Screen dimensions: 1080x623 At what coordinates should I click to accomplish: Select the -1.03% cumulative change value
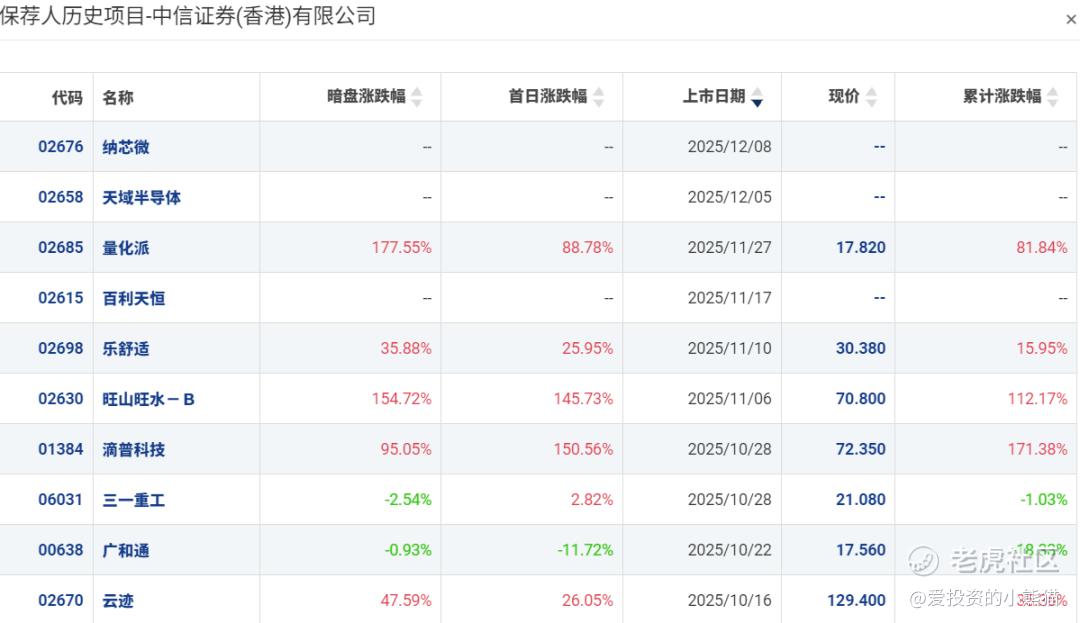(x=1044, y=499)
